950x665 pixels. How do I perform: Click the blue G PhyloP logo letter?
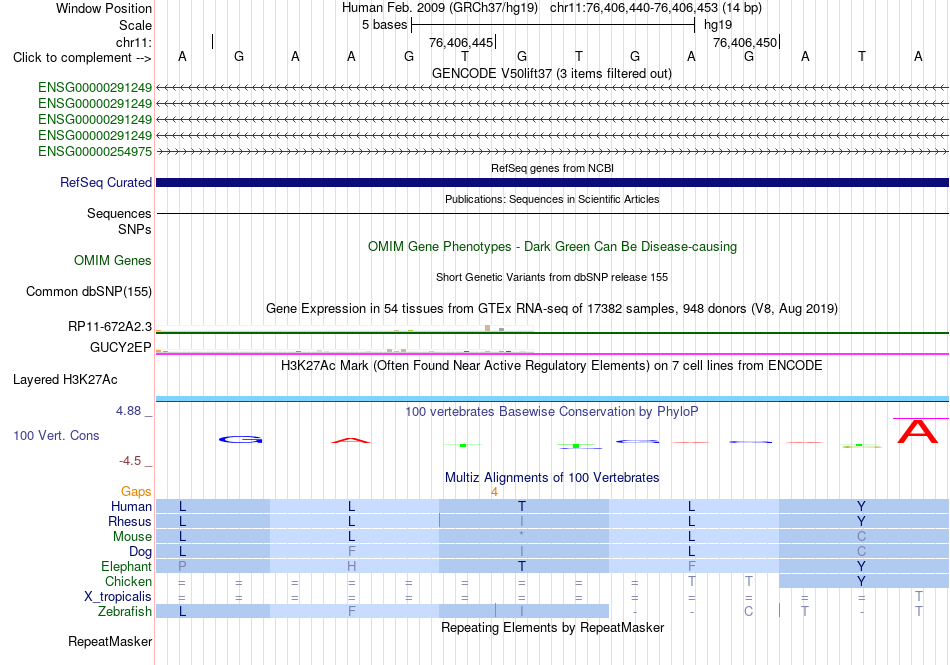point(241,440)
